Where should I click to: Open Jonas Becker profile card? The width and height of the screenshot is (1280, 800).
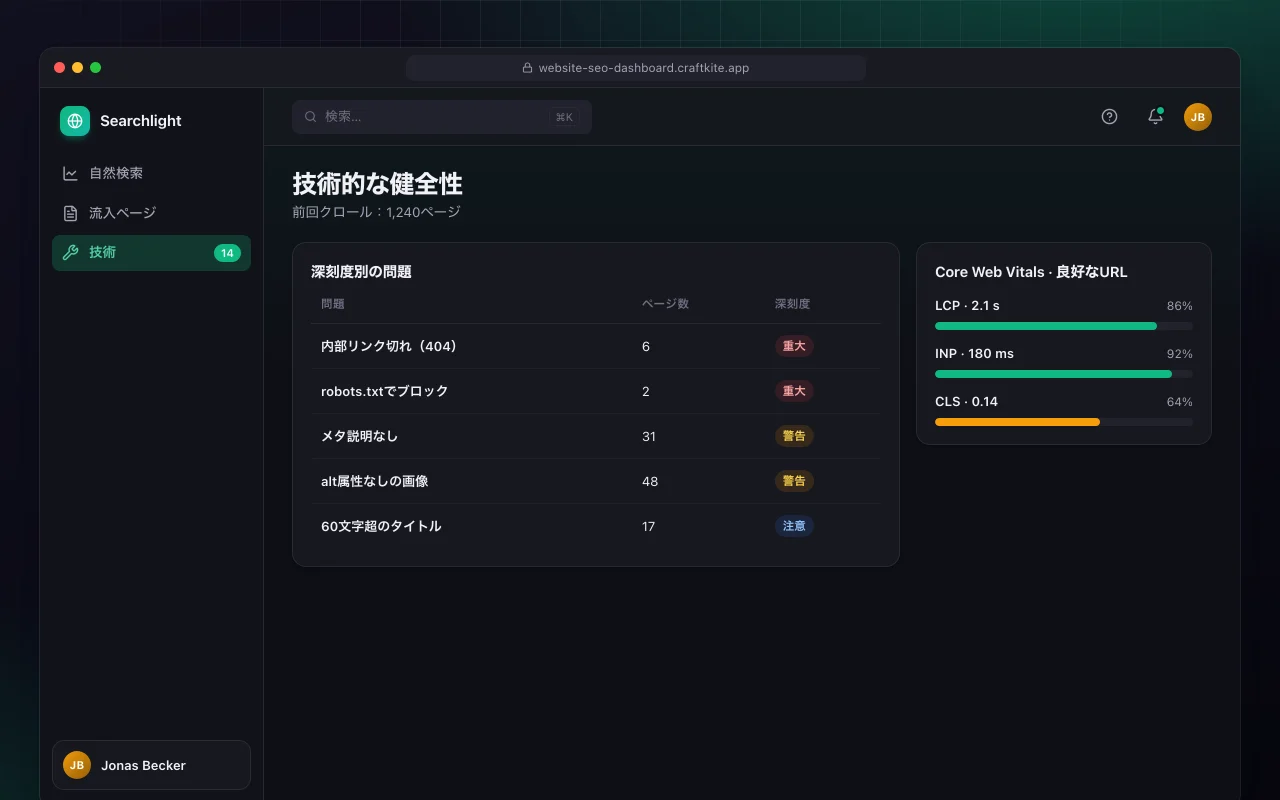[151, 765]
